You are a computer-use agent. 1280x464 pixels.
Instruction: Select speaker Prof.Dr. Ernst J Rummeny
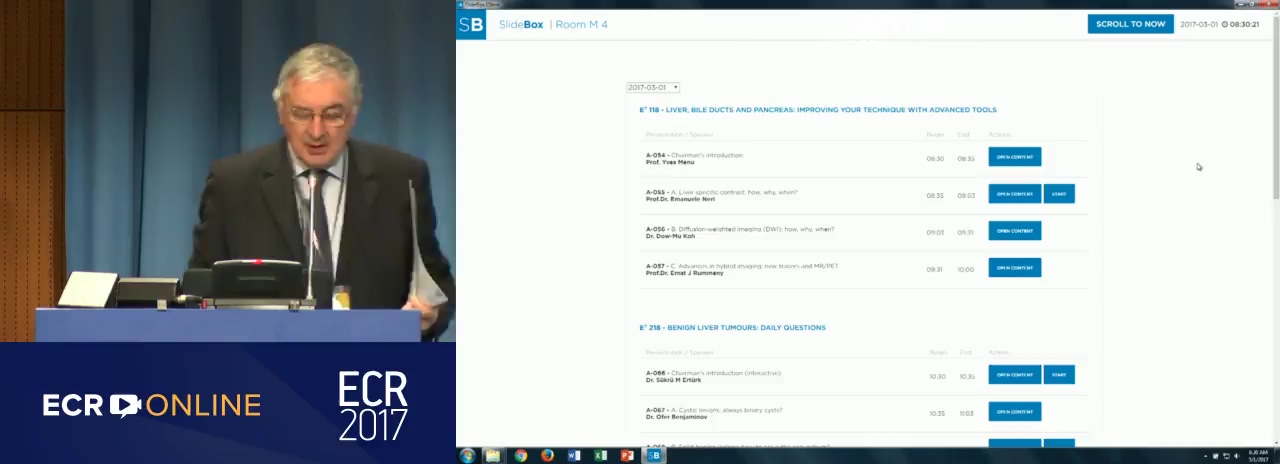(x=684, y=273)
